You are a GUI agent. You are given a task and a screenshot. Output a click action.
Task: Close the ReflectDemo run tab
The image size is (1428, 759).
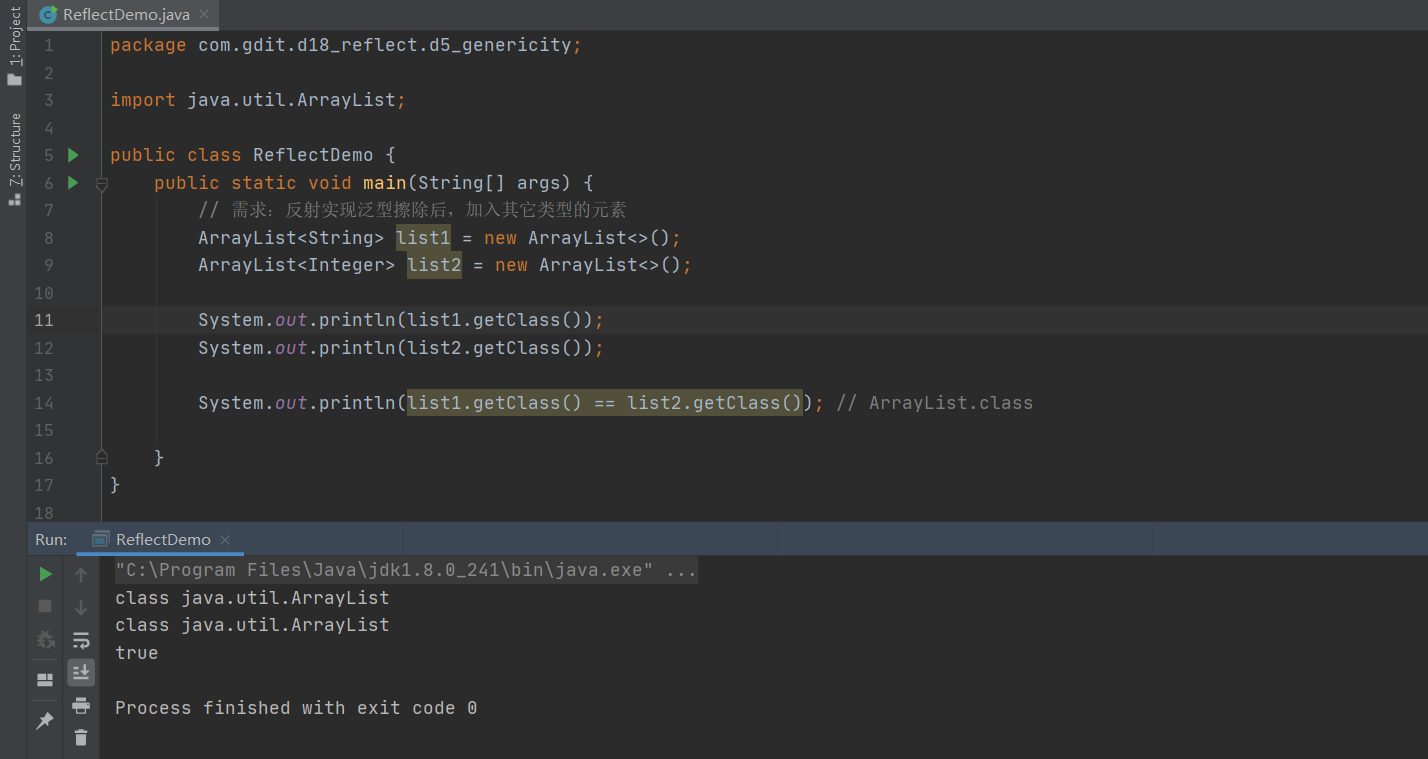[225, 540]
